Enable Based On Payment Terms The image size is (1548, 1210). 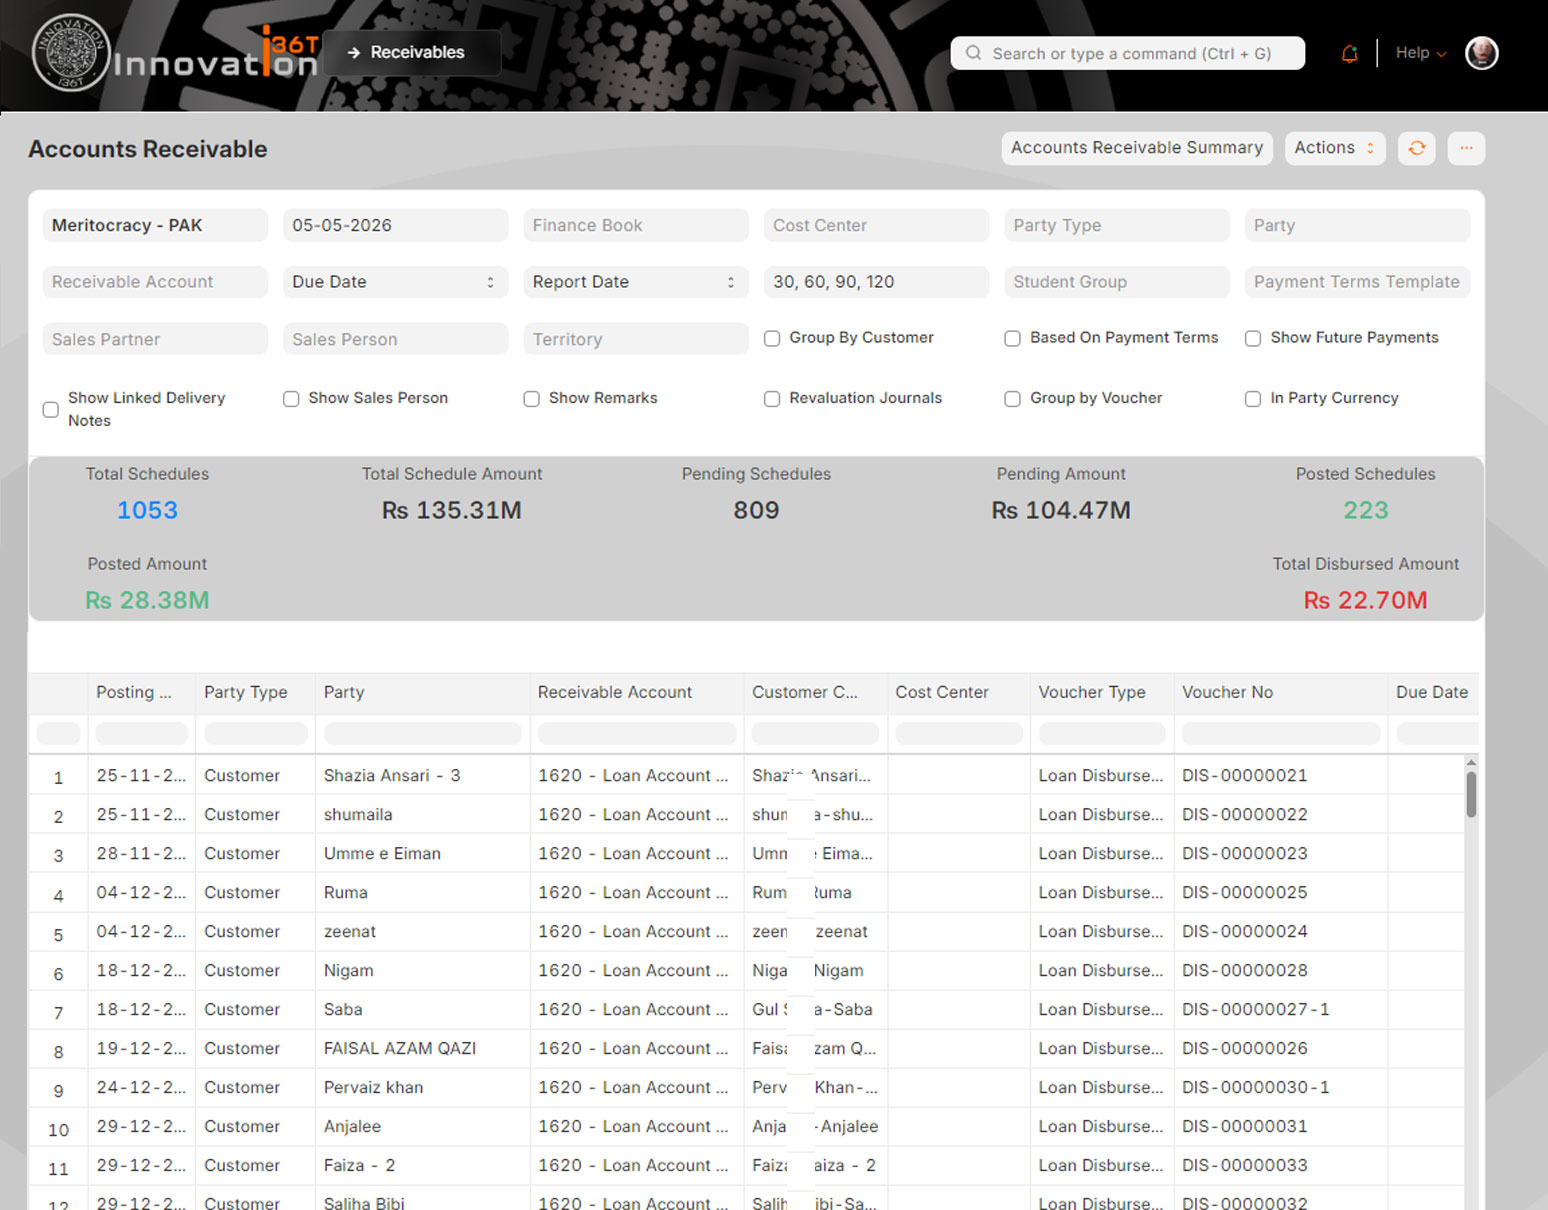click(1012, 338)
